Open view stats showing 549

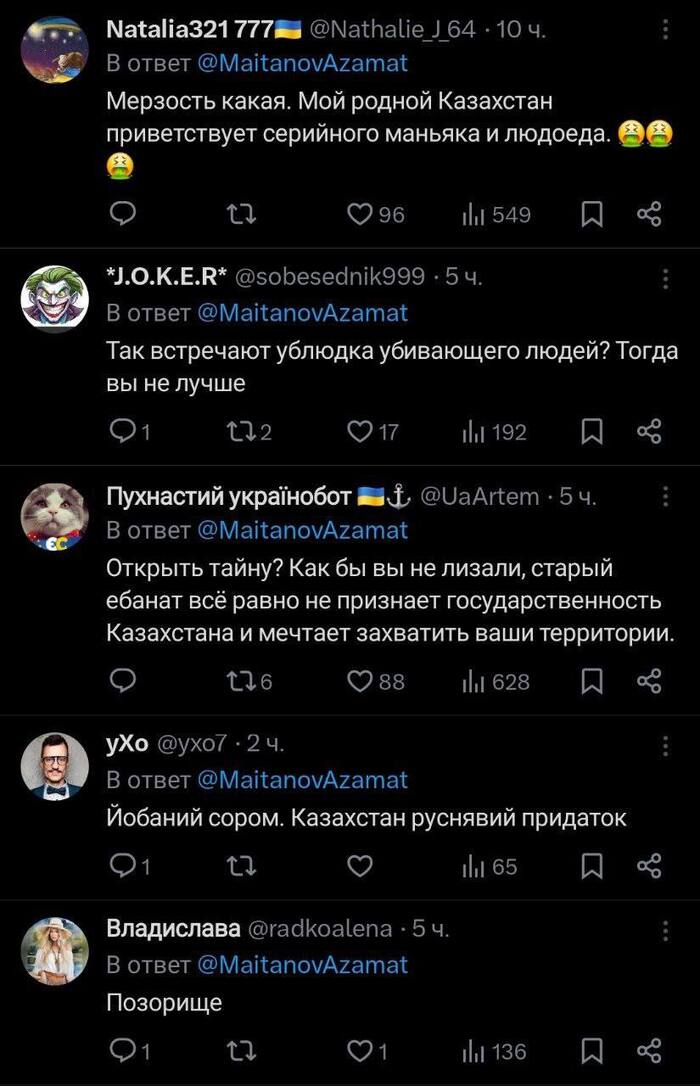pos(496,214)
